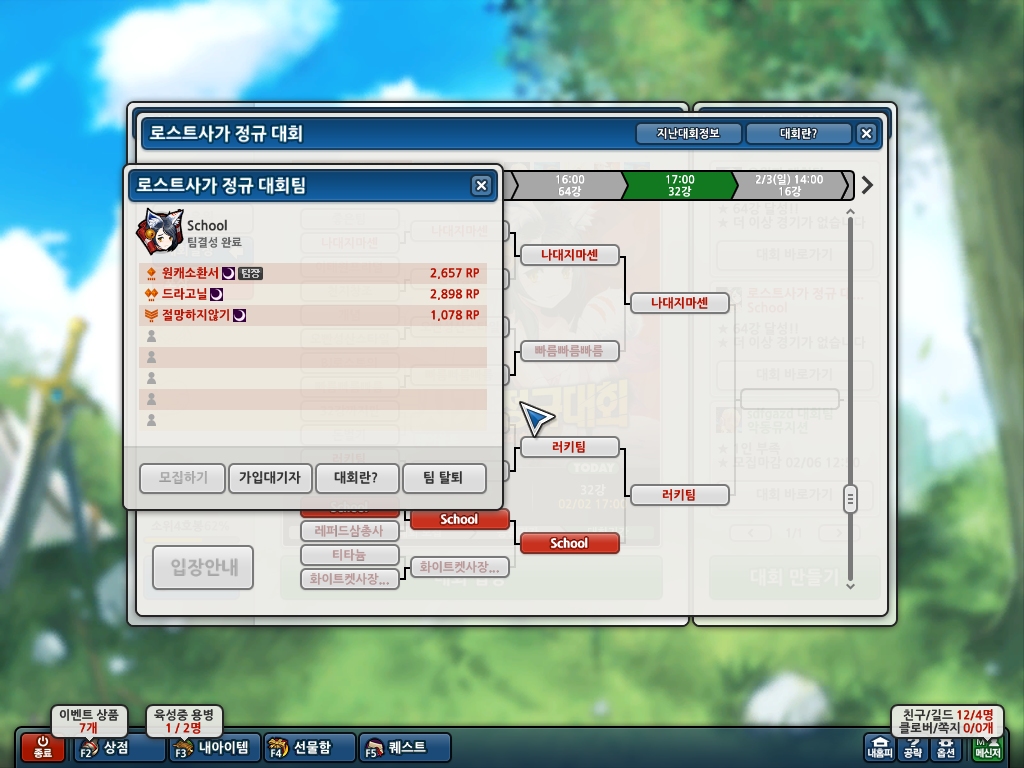
Task: Click the 가입대기자 button
Action: click(269, 478)
